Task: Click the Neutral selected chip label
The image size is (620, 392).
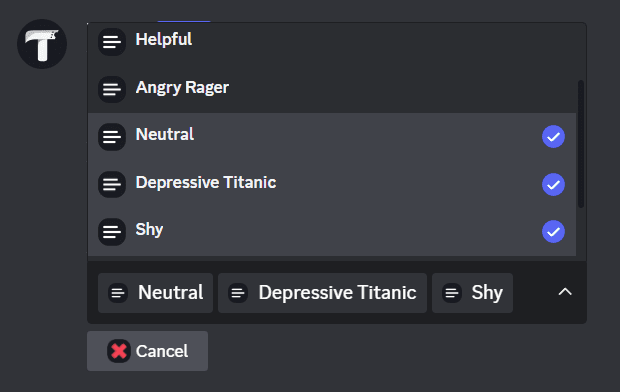Action: pyautogui.click(x=170, y=293)
